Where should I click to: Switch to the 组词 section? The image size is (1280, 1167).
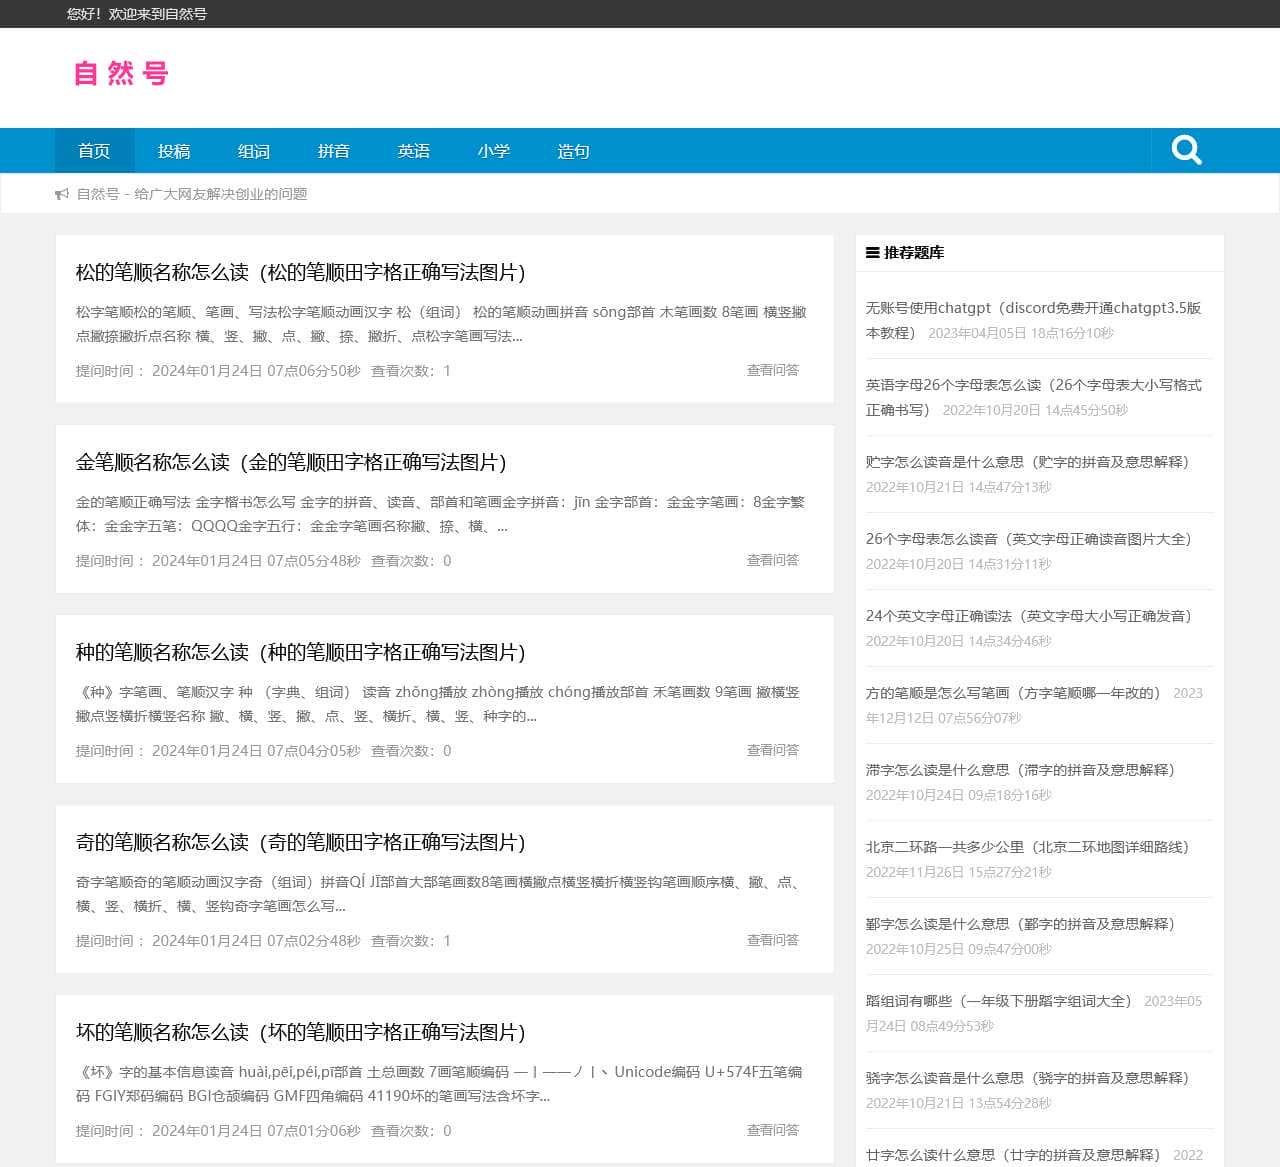pos(254,151)
